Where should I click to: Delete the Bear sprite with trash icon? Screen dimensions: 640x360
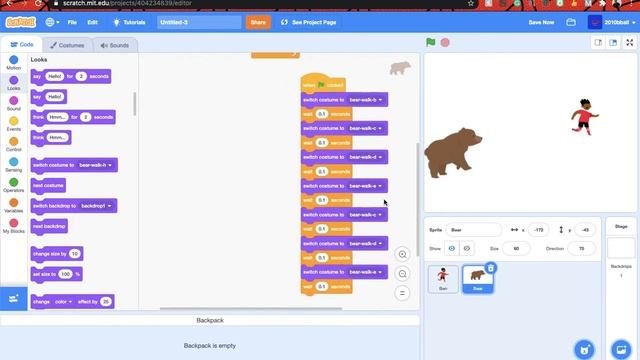point(491,268)
